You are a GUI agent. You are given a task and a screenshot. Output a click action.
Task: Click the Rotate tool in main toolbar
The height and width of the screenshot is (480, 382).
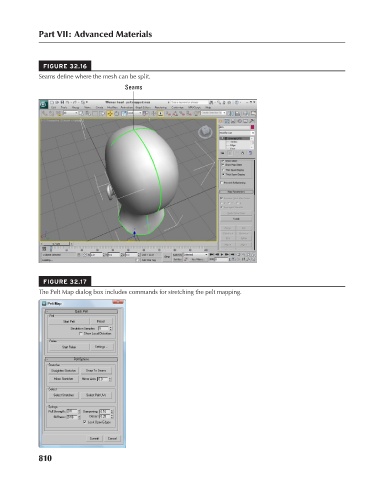click(x=117, y=114)
